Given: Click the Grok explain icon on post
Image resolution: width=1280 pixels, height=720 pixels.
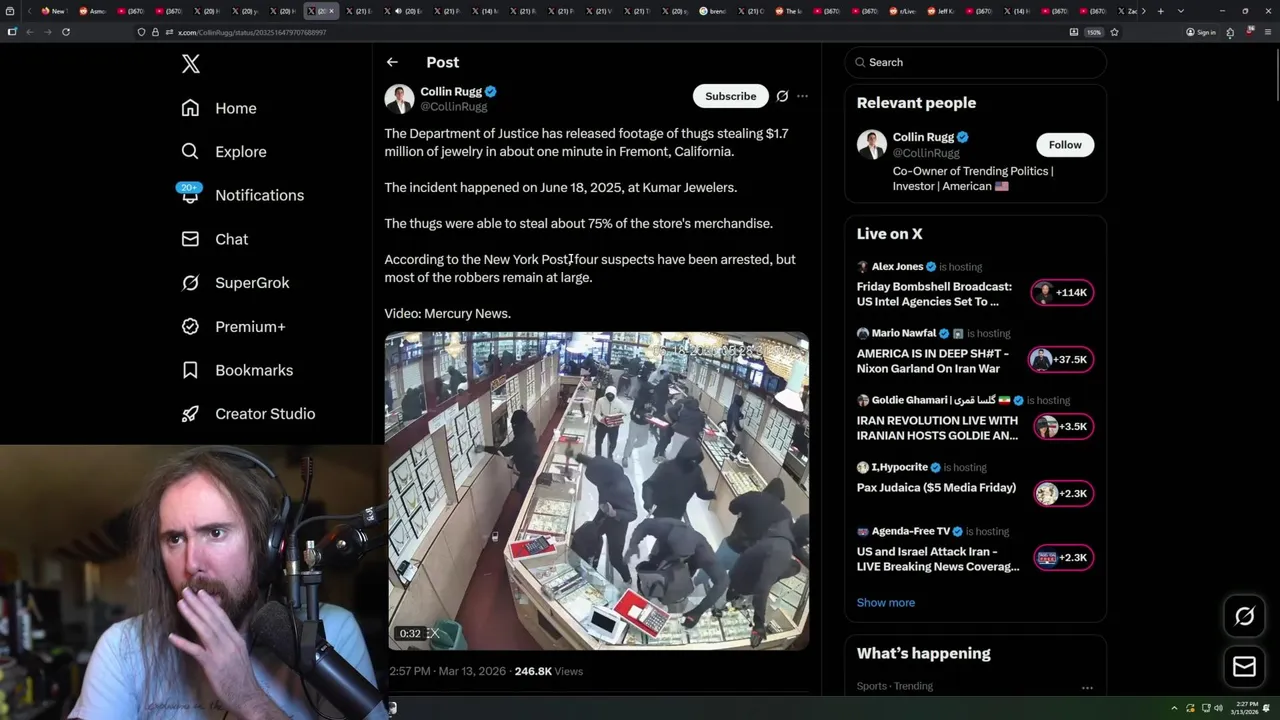Looking at the screenshot, I should [782, 96].
